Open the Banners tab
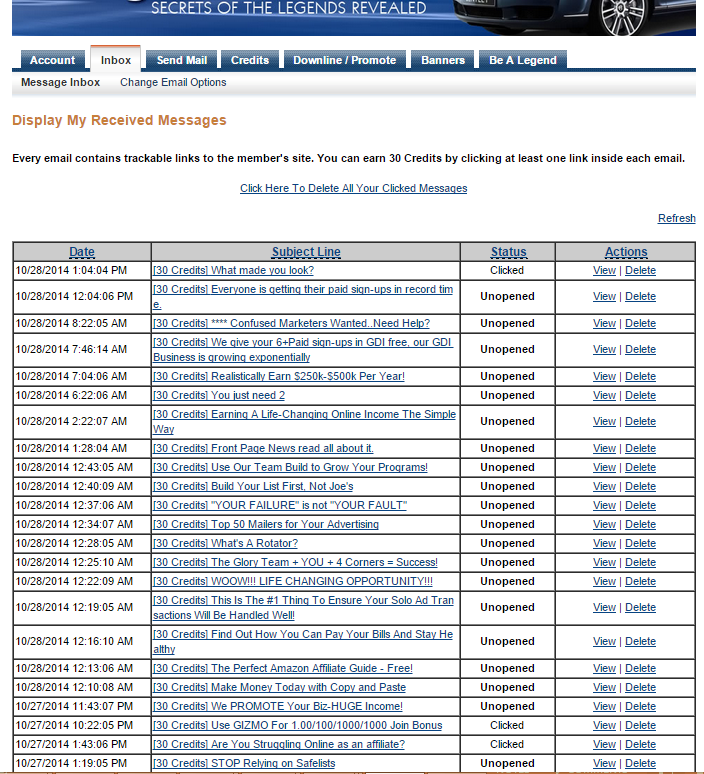The height and width of the screenshot is (774, 704). point(443,60)
